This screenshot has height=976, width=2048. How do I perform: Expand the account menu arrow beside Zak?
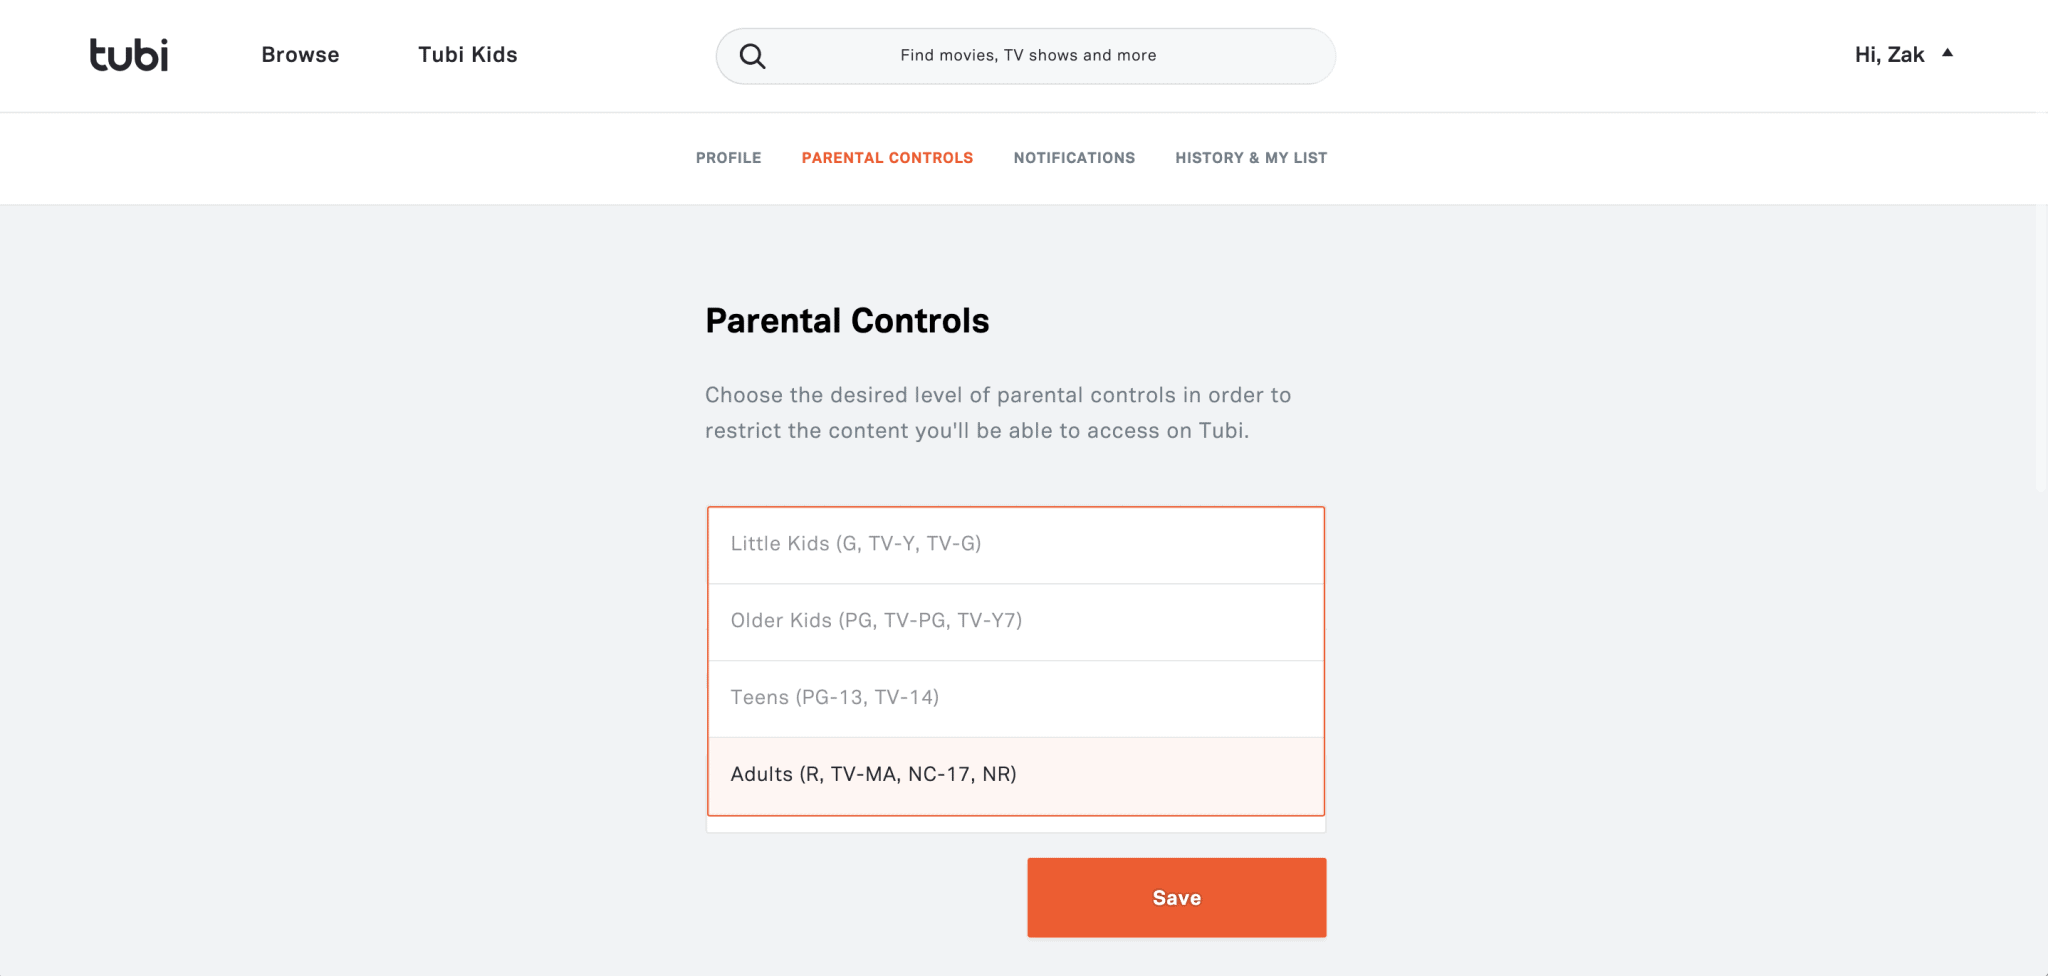click(x=1947, y=53)
